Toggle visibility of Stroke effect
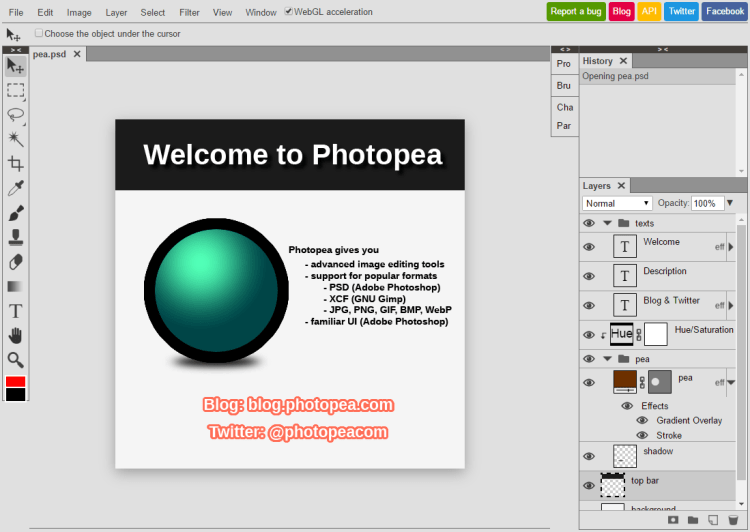Image resolution: width=750 pixels, height=532 pixels. point(642,435)
